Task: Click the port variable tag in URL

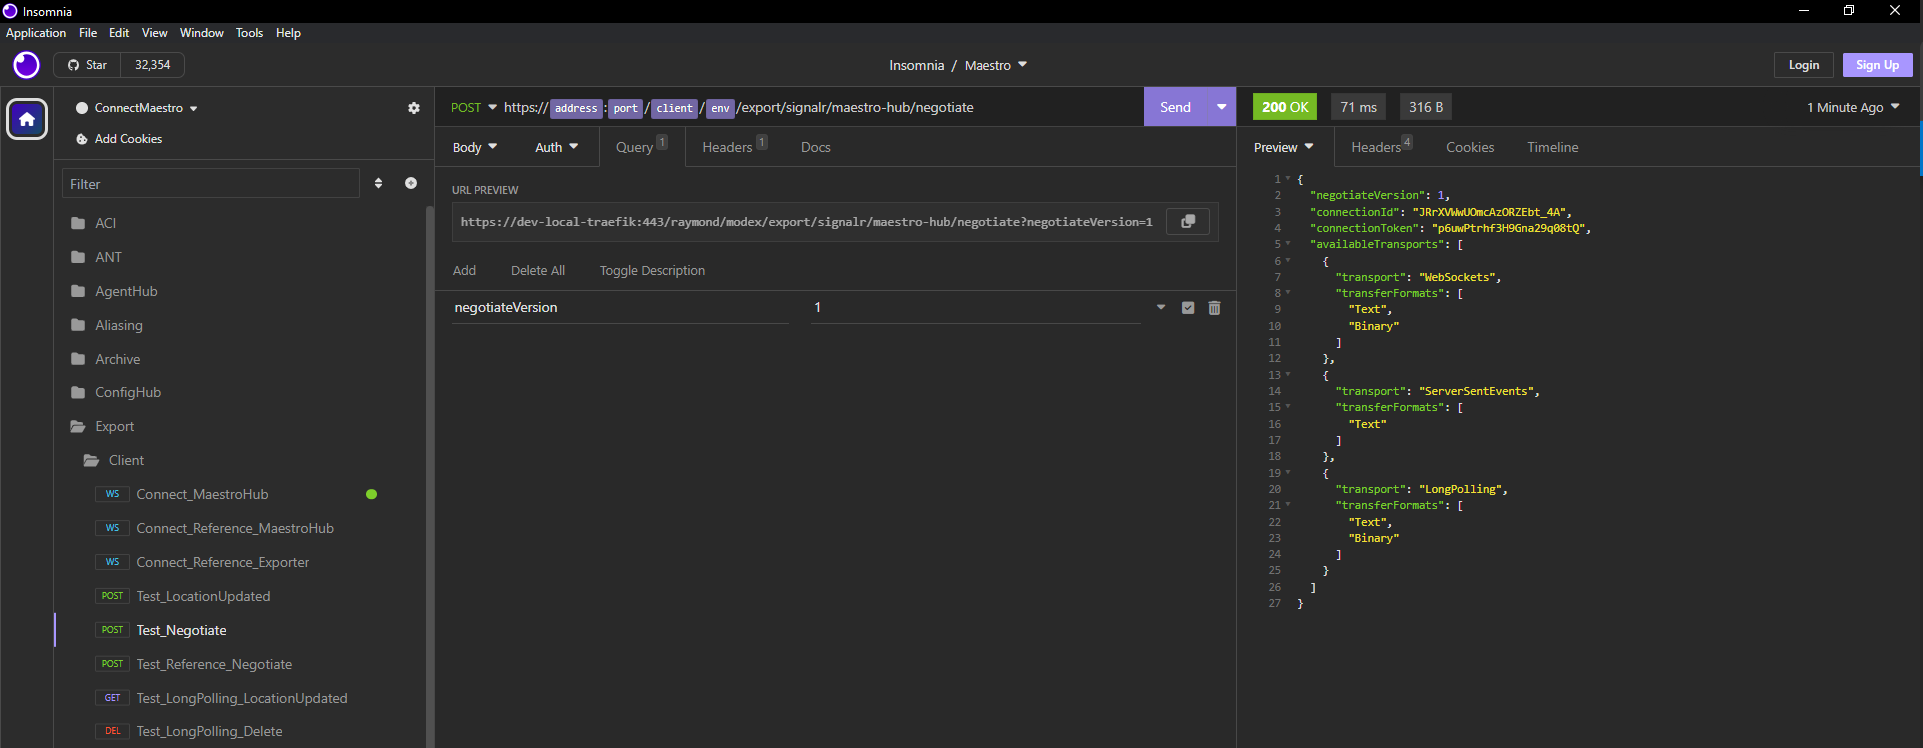Action: pyautogui.click(x=626, y=108)
